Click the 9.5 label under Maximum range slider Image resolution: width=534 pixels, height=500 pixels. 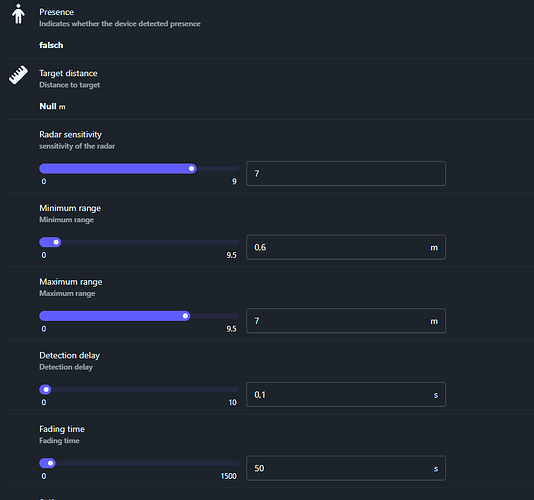[232, 329]
